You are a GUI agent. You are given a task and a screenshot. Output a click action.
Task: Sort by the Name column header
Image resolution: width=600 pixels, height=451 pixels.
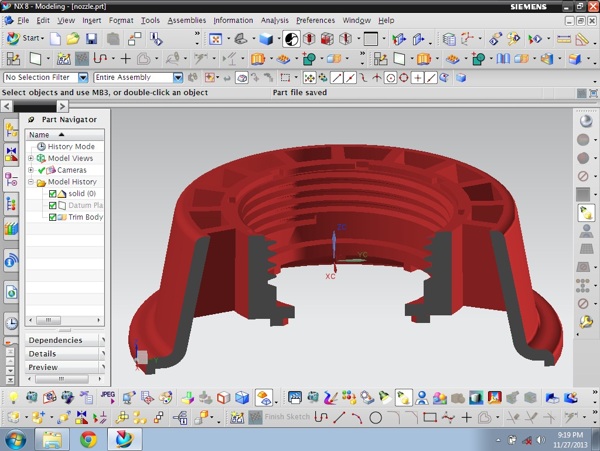click(65, 135)
